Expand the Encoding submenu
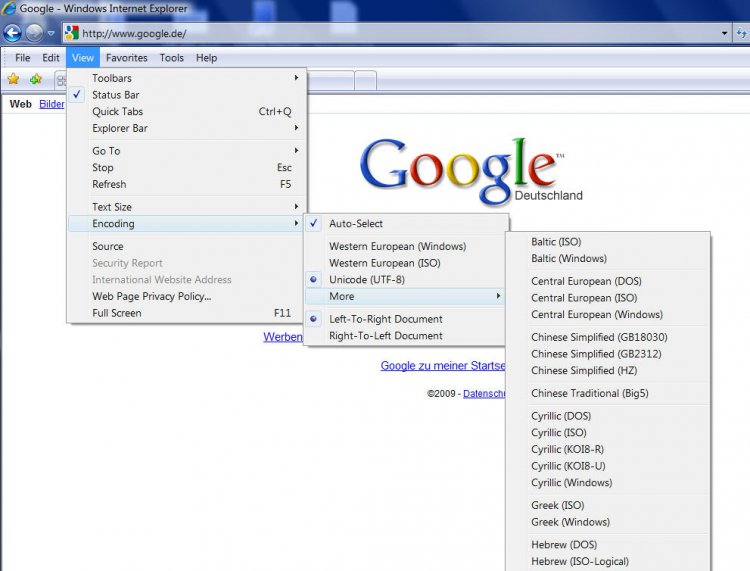750x571 pixels. (186, 223)
